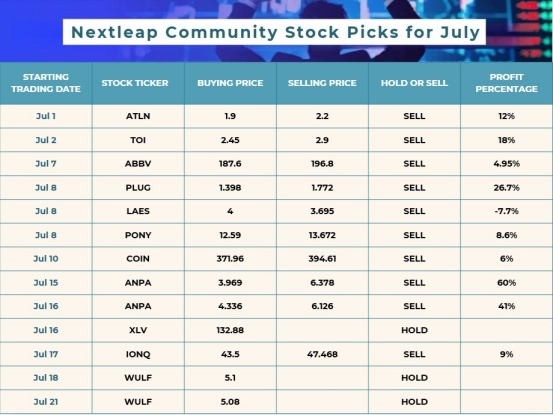The height and width of the screenshot is (415, 553).
Task: Click the Nextleap Community Stock Picks title
Action: pyautogui.click(x=275, y=32)
